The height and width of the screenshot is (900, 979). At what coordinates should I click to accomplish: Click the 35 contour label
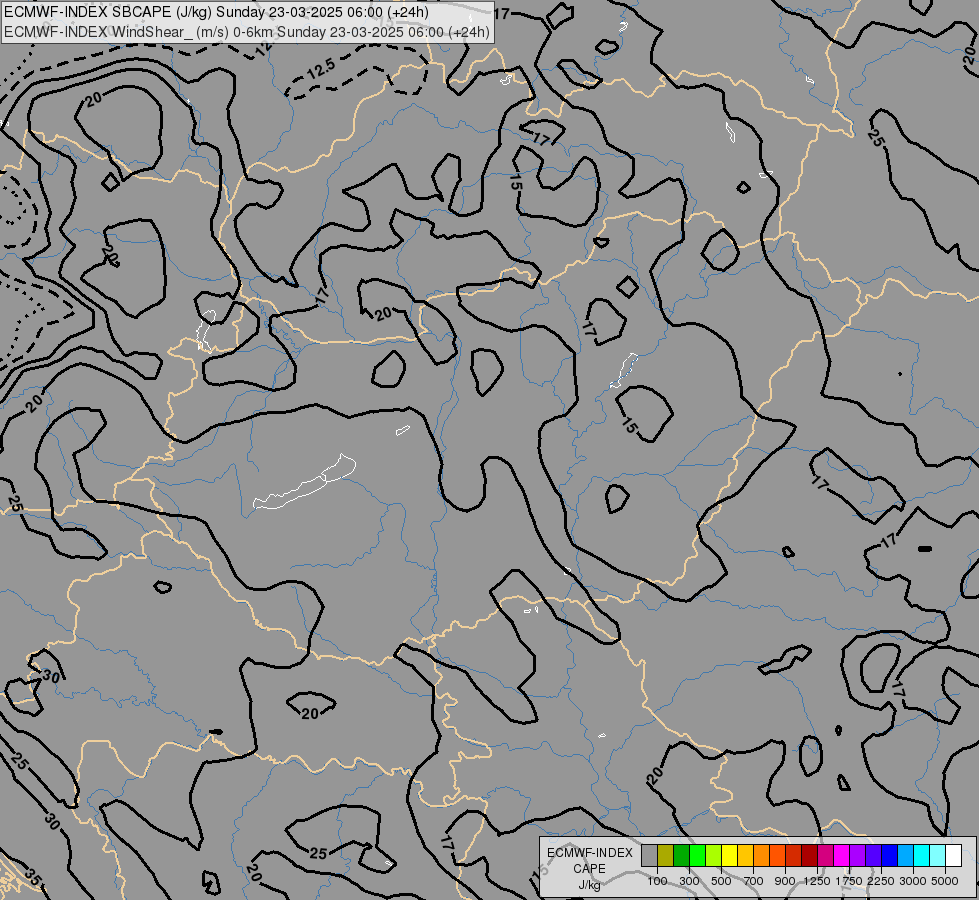[x=33, y=880]
